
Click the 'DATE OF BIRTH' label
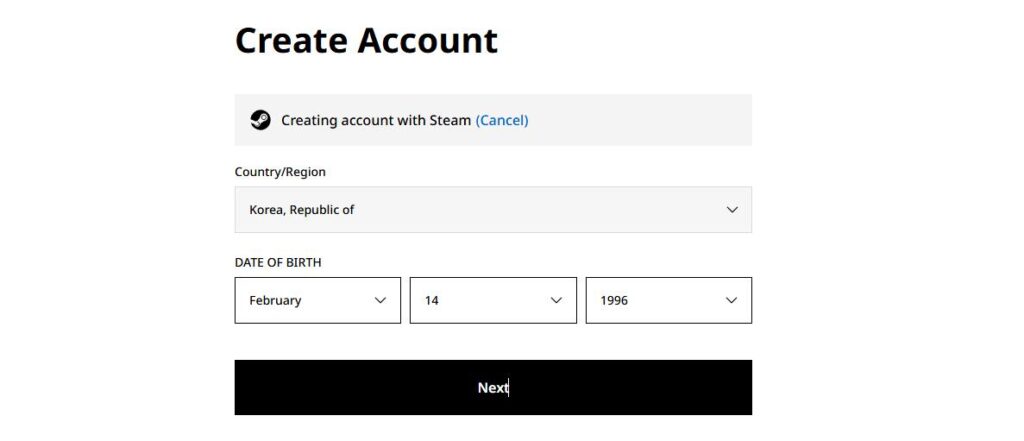coord(278,263)
